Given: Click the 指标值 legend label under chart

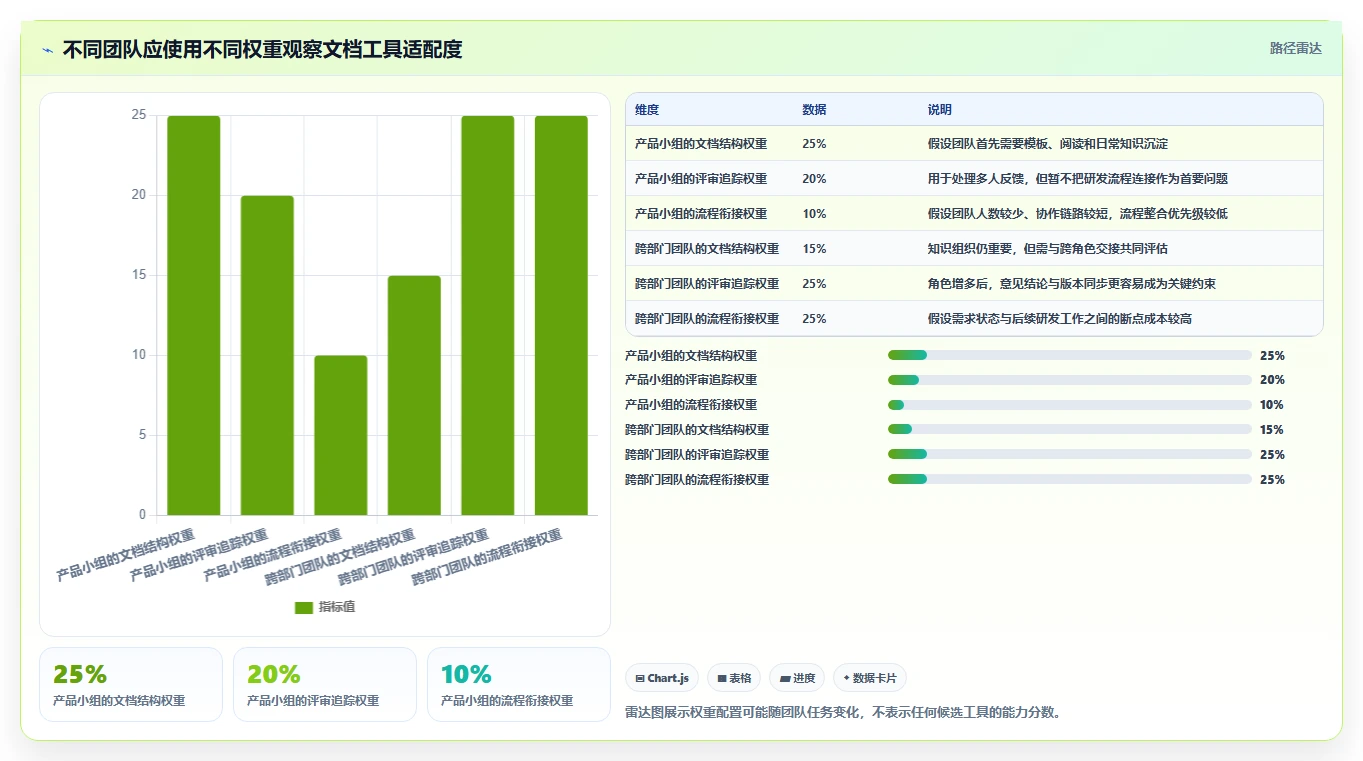Looking at the screenshot, I should point(337,608).
